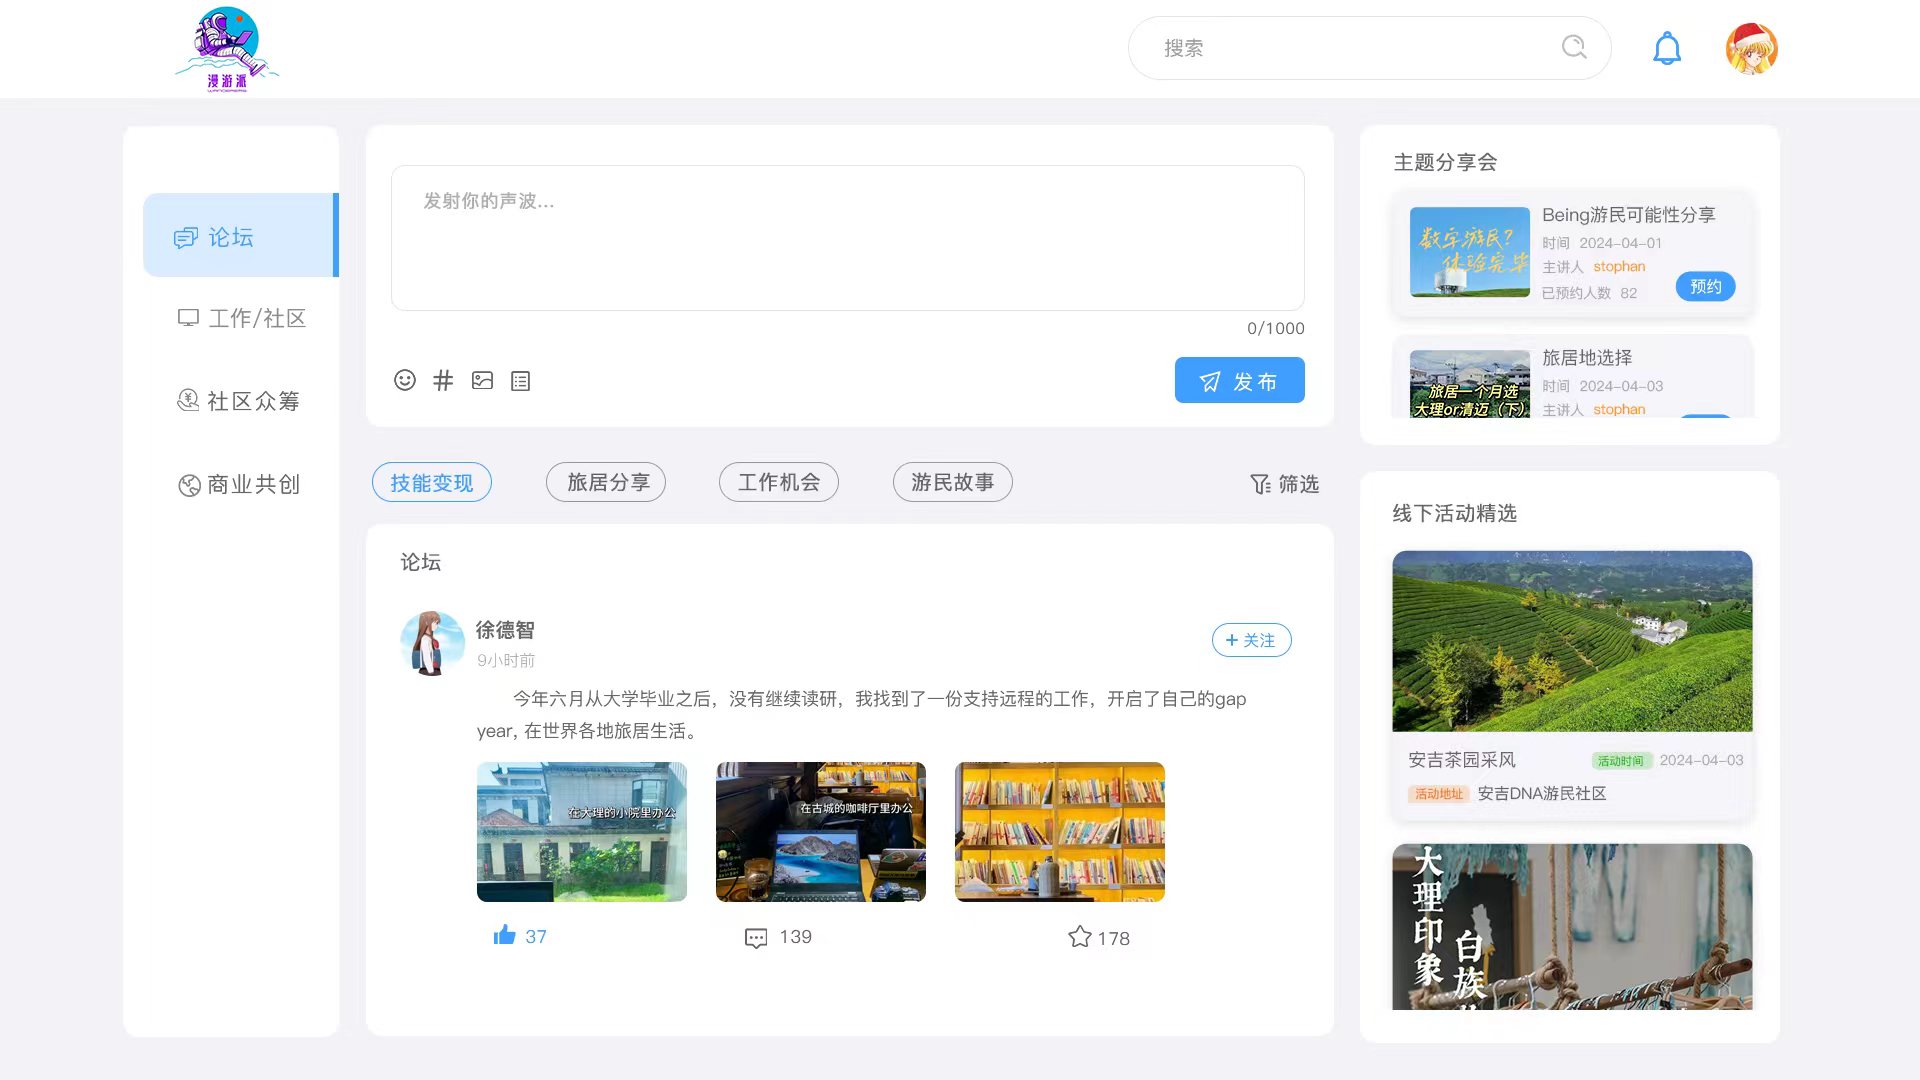The height and width of the screenshot is (1080, 1920).
Task: Open the 旅居地选择 session cover
Action: click(1470, 384)
